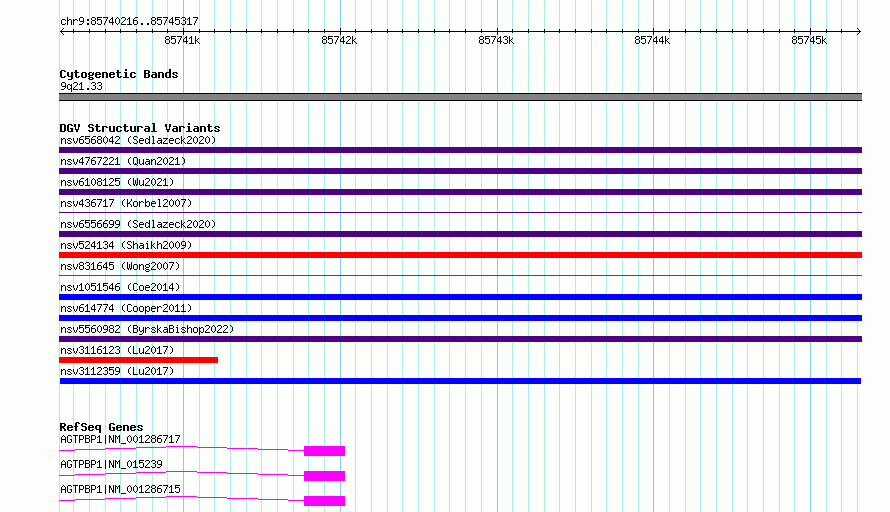Viewport: 890px width, 512px height.
Task: Open variant nsv6108125 (Wu2021) label
Action: 117,182
